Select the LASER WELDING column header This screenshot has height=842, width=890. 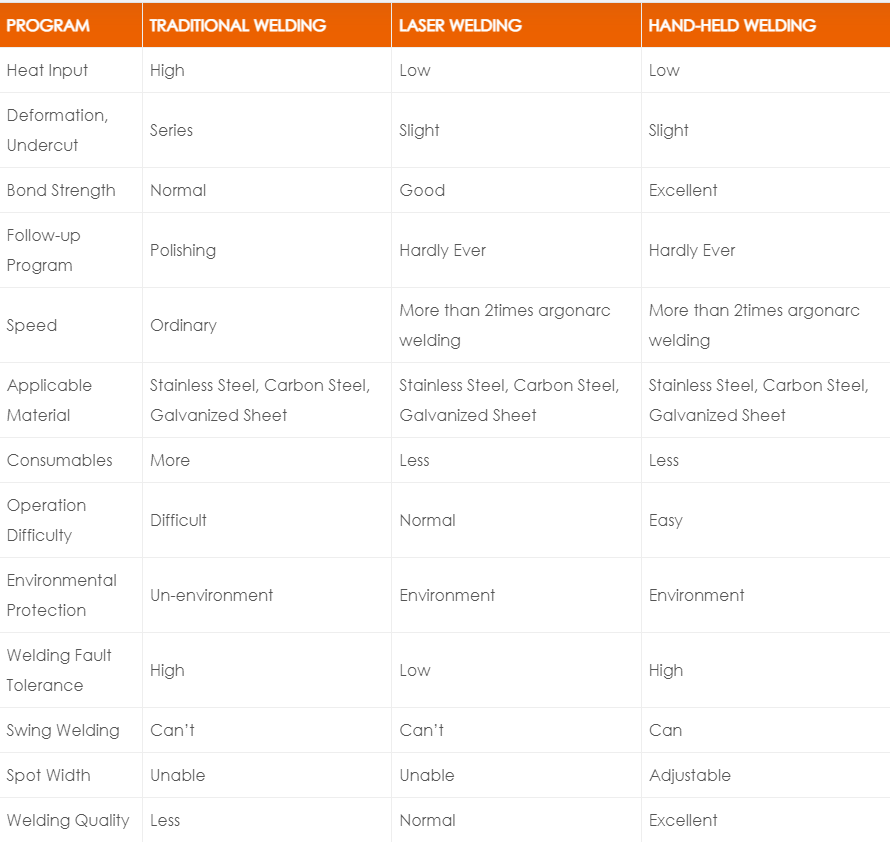pyautogui.click(x=460, y=25)
